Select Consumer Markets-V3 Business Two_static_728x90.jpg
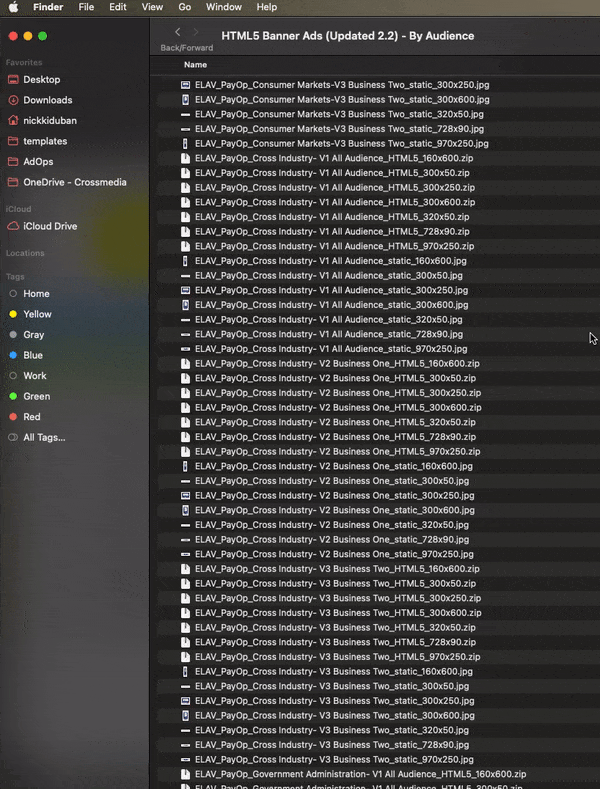 tap(339, 129)
